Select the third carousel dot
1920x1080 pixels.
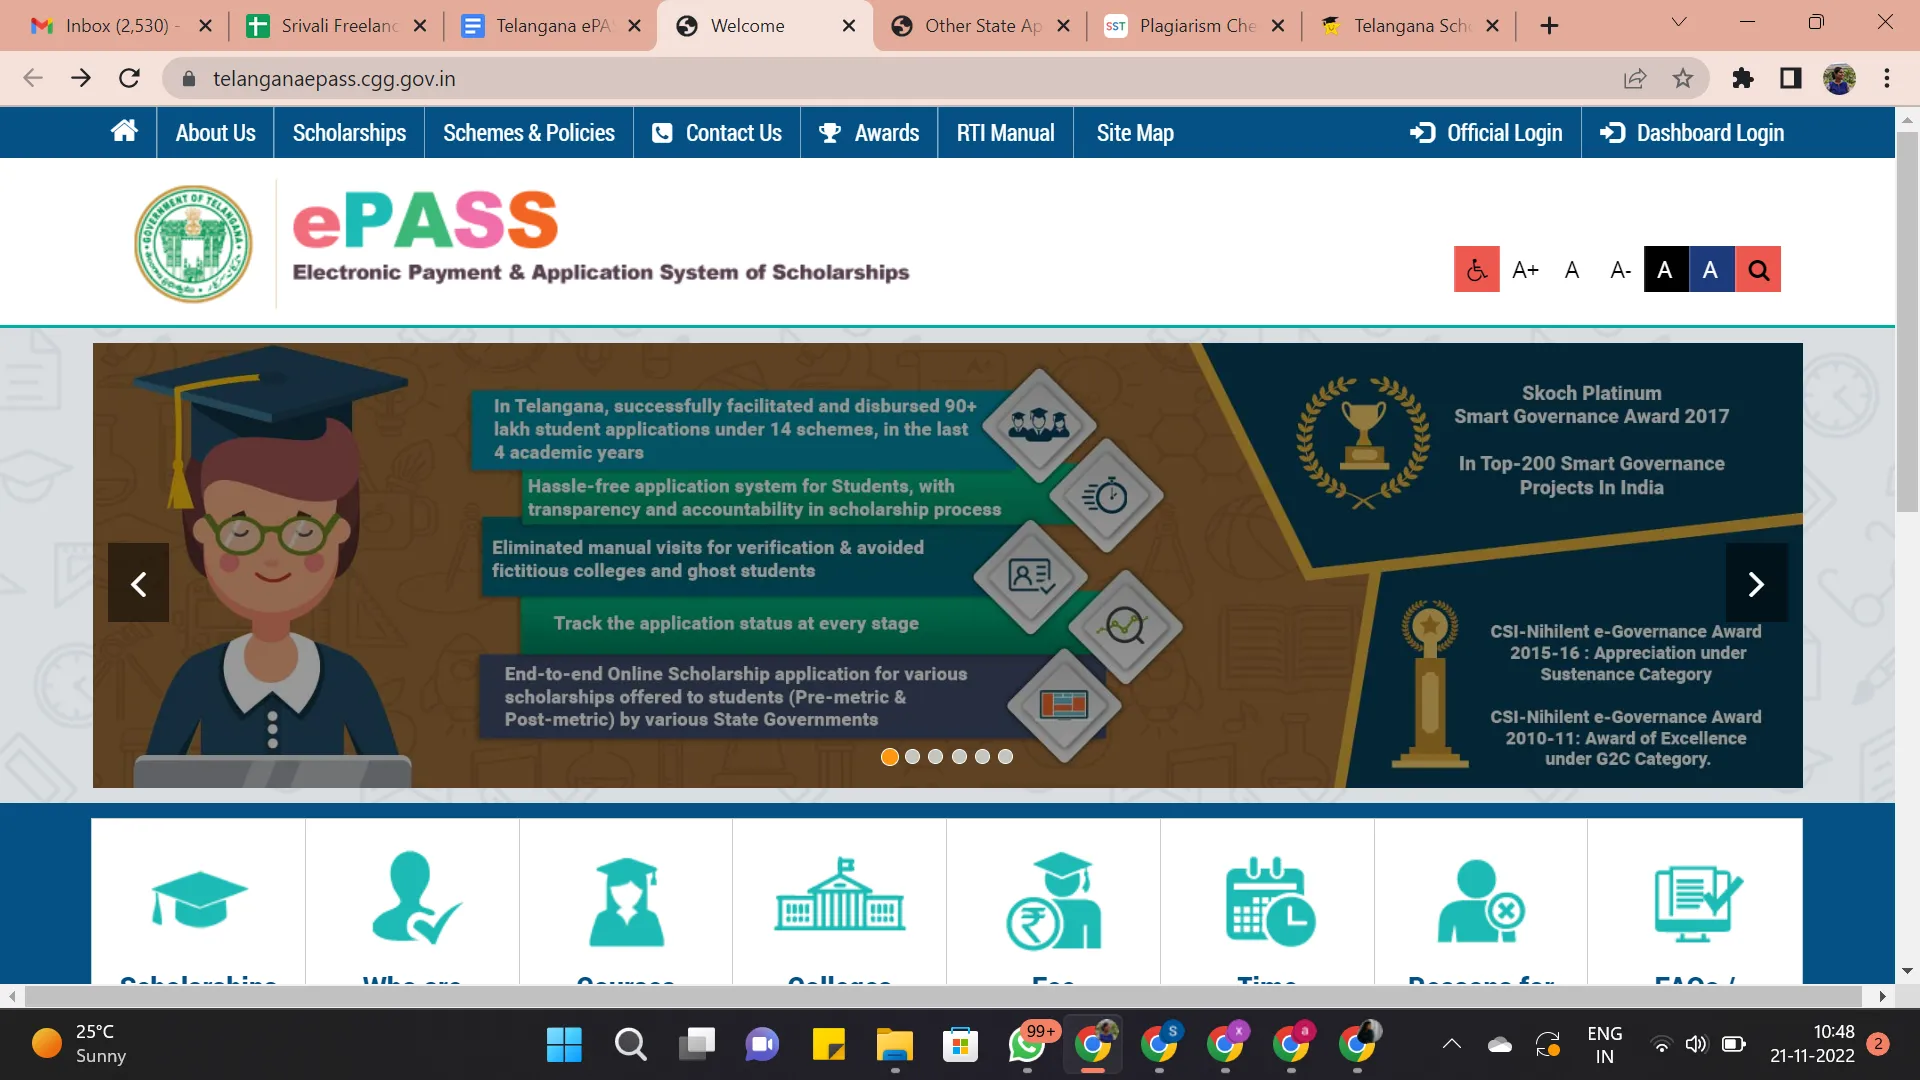click(935, 757)
